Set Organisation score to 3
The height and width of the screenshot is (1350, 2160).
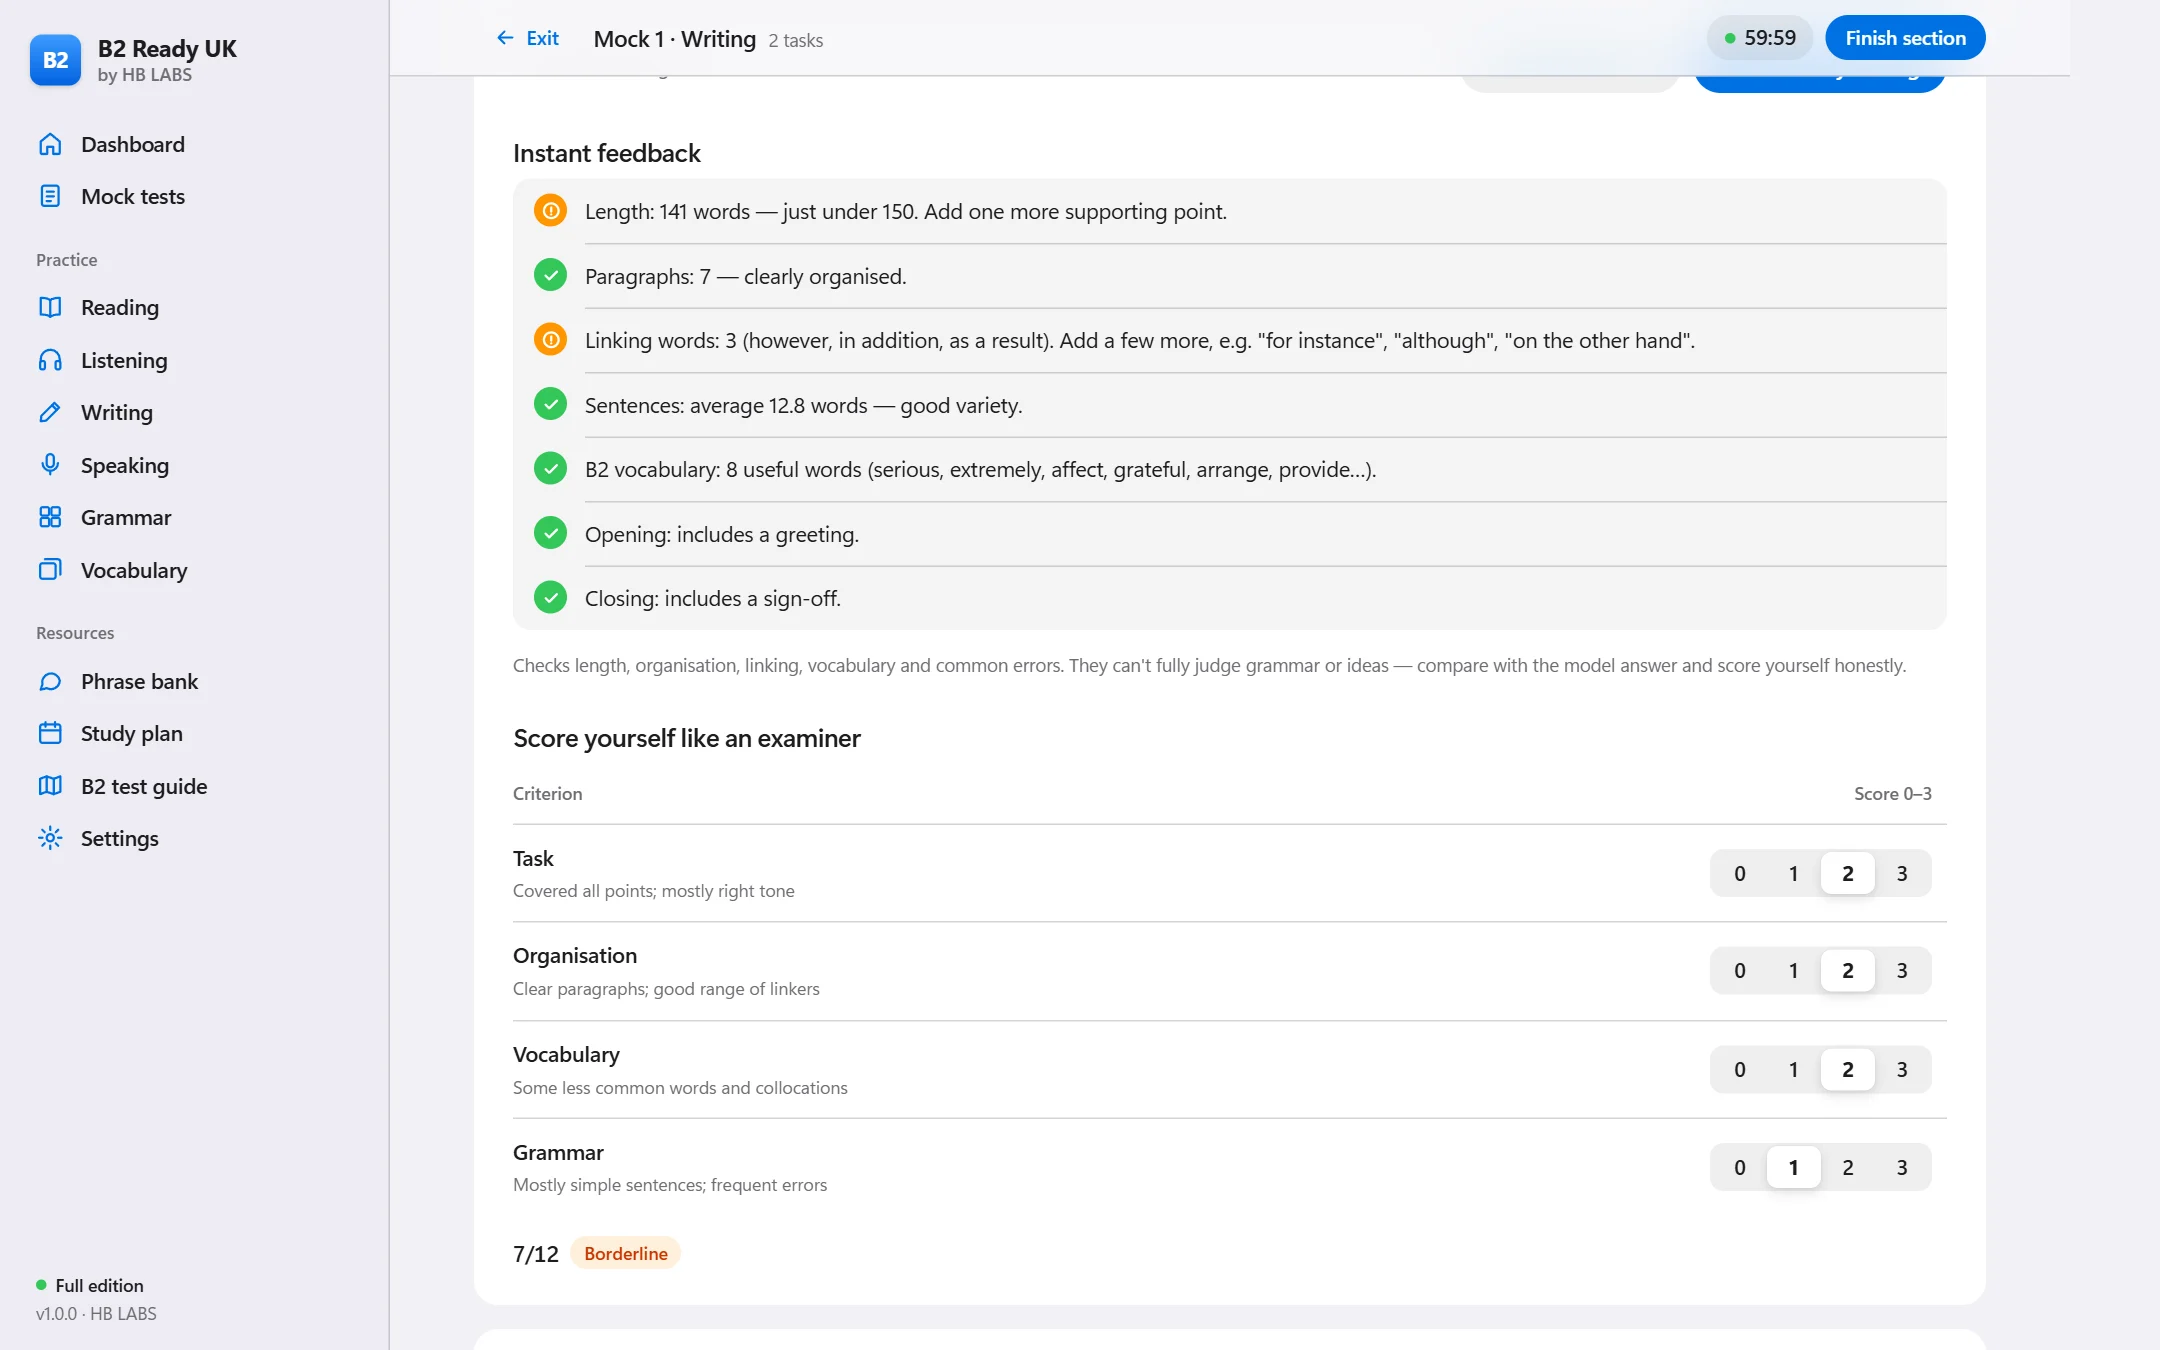(1902, 970)
